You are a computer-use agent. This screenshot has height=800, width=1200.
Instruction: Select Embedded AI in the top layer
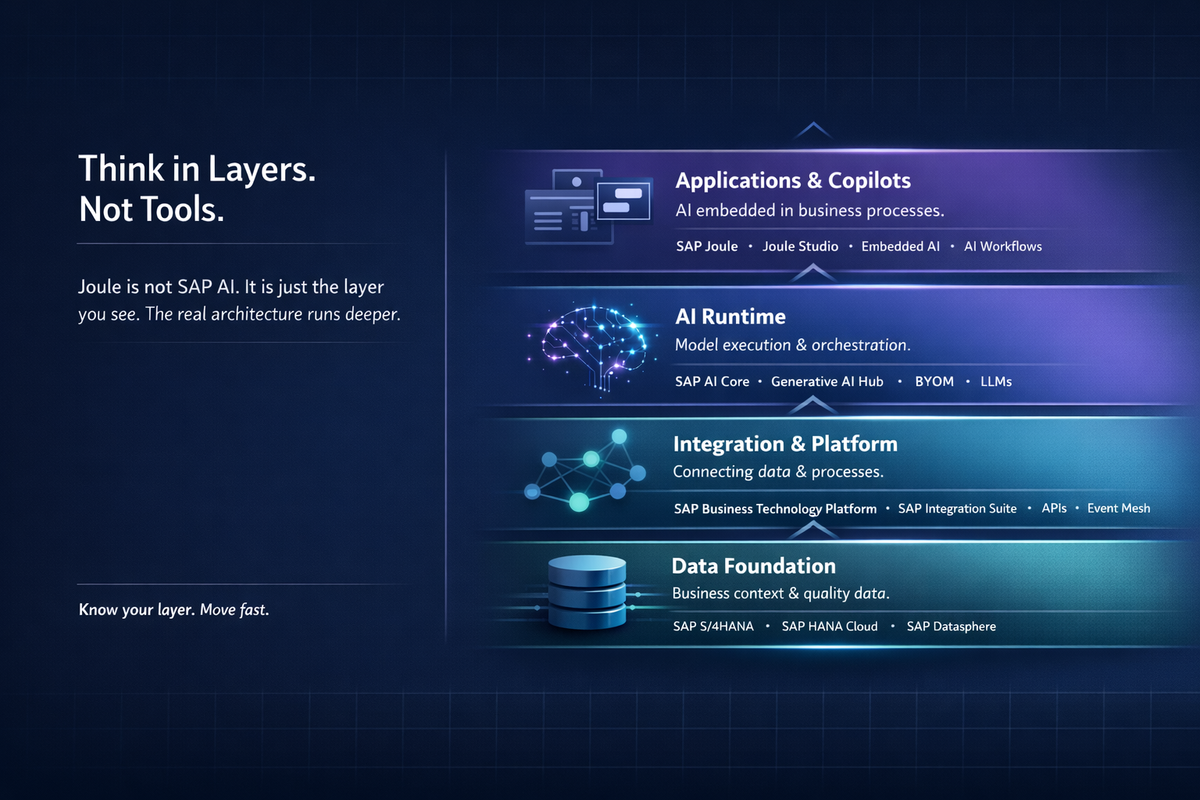(900, 245)
